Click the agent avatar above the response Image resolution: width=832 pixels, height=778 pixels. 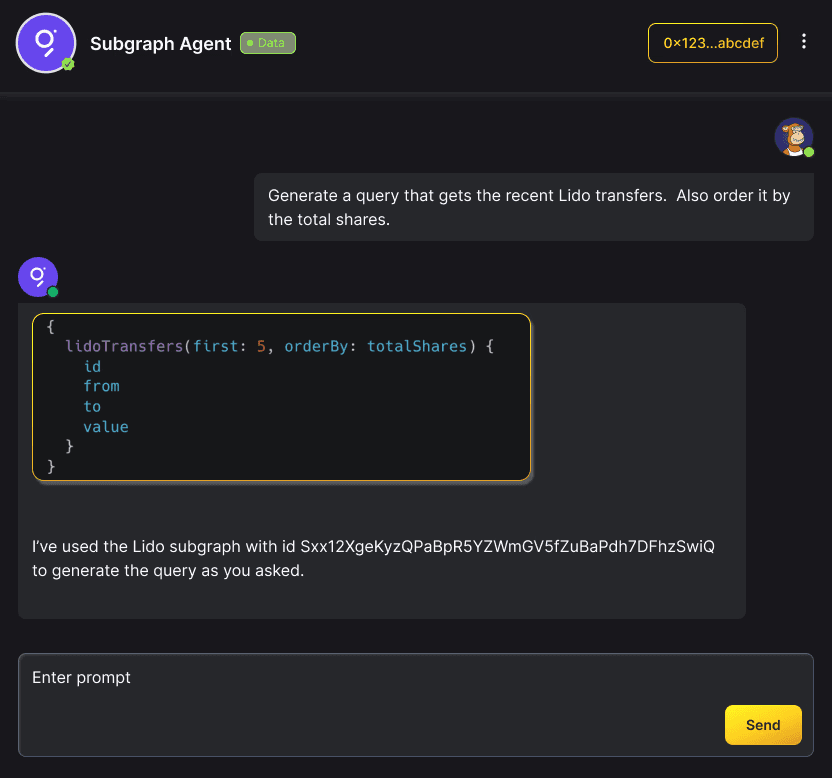tap(38, 277)
